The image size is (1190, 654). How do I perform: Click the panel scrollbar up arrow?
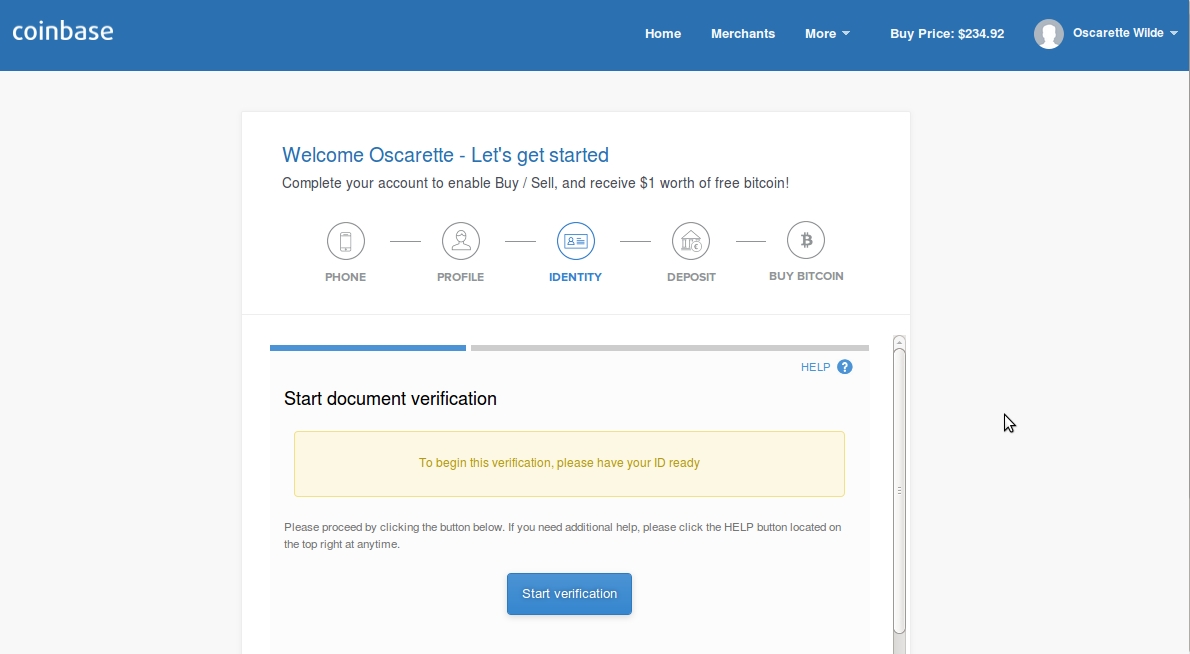pos(899,342)
